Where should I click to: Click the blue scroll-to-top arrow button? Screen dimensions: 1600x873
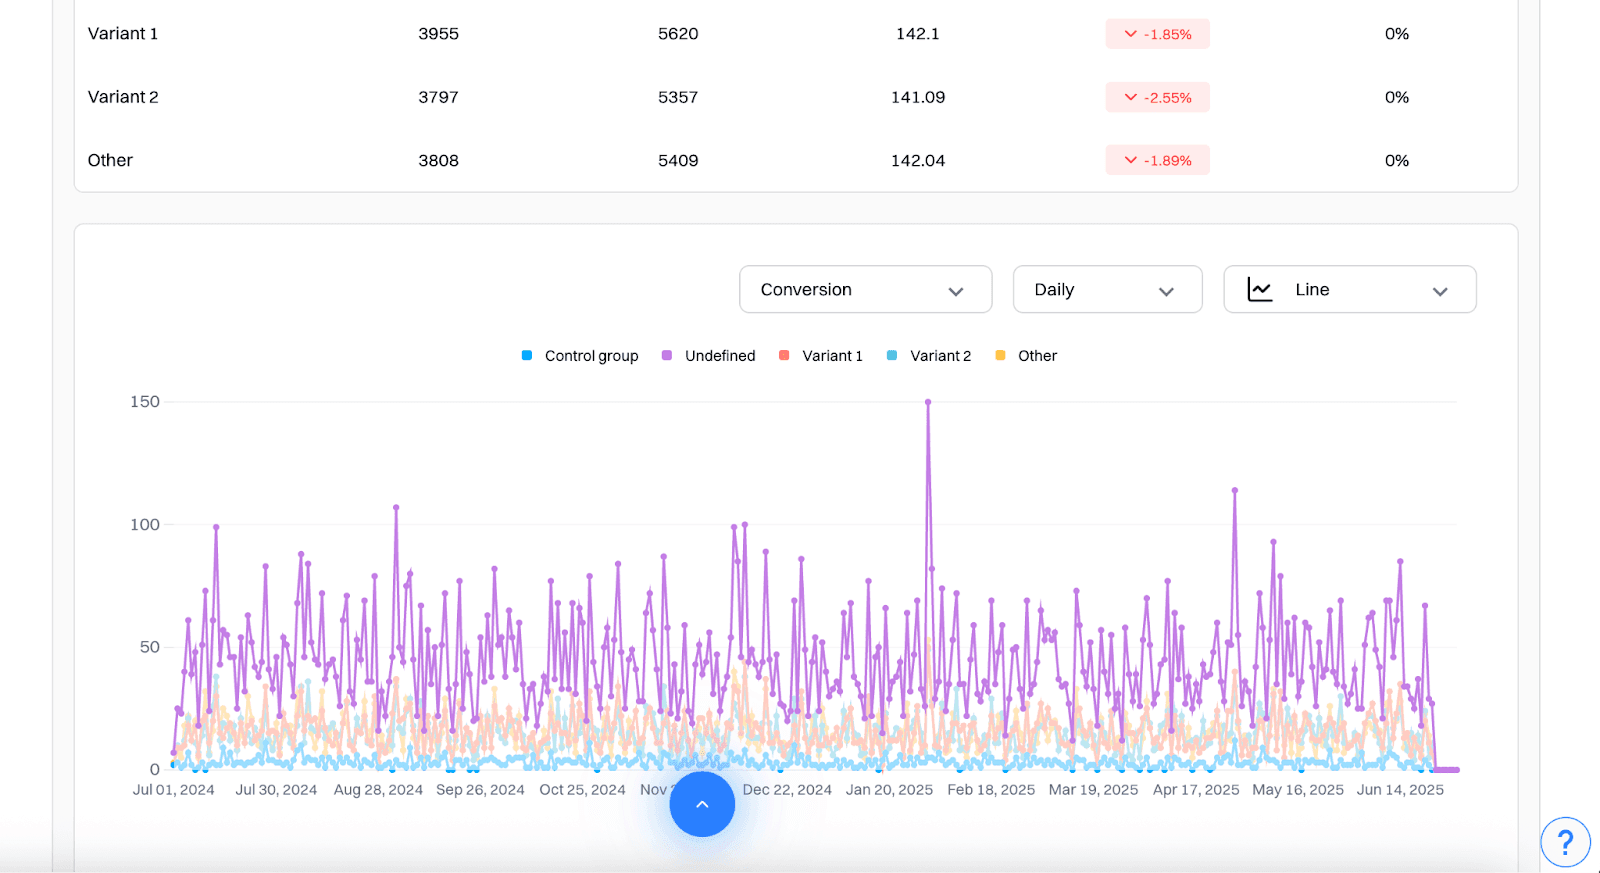pyautogui.click(x=702, y=804)
